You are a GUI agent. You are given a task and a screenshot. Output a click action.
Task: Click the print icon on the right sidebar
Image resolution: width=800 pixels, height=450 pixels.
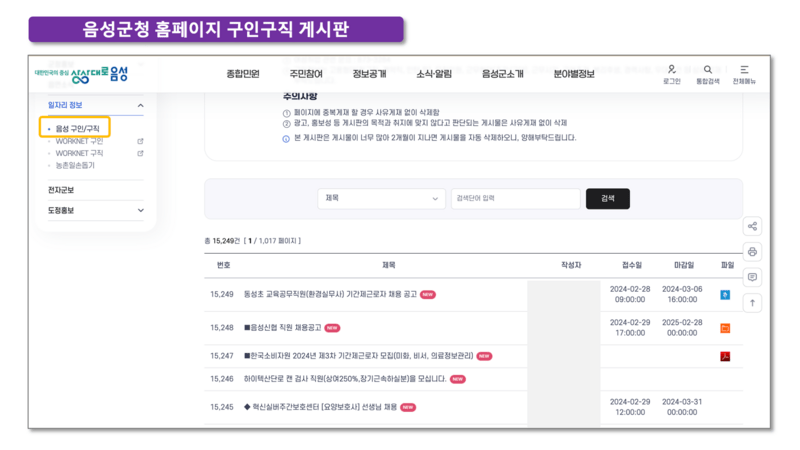752,252
